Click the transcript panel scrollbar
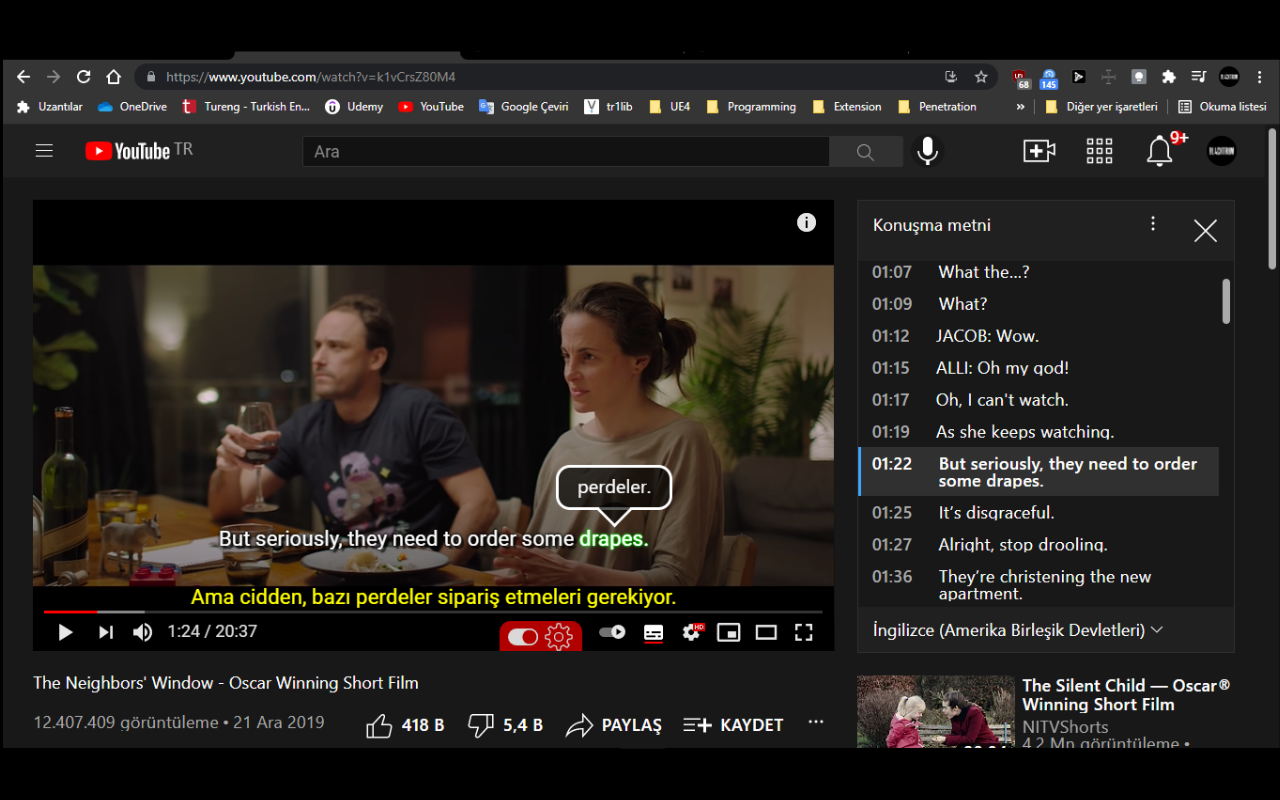The height and width of the screenshot is (800, 1280). (1226, 301)
